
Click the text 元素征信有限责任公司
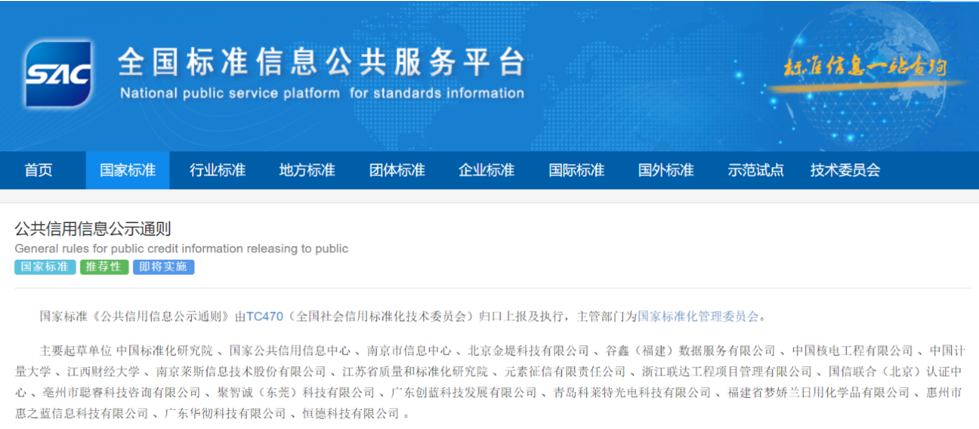pyautogui.click(x=564, y=372)
